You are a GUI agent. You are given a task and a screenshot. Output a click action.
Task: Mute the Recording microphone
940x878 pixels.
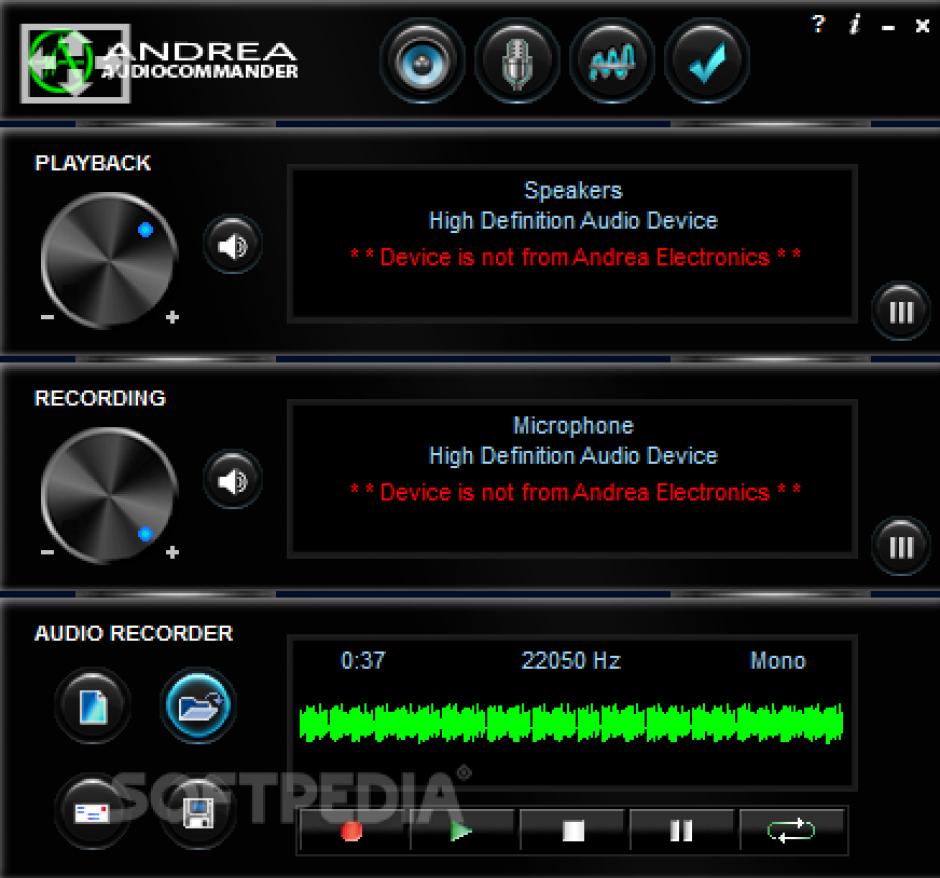(x=233, y=480)
